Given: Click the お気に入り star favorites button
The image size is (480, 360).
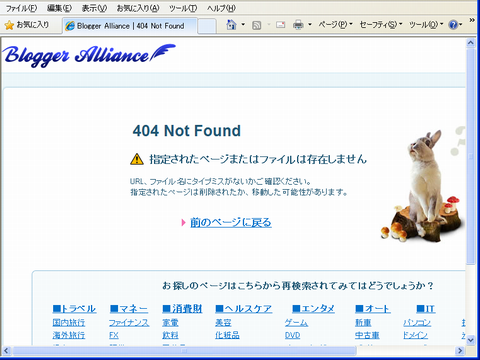Looking at the screenshot, I should point(27,25).
